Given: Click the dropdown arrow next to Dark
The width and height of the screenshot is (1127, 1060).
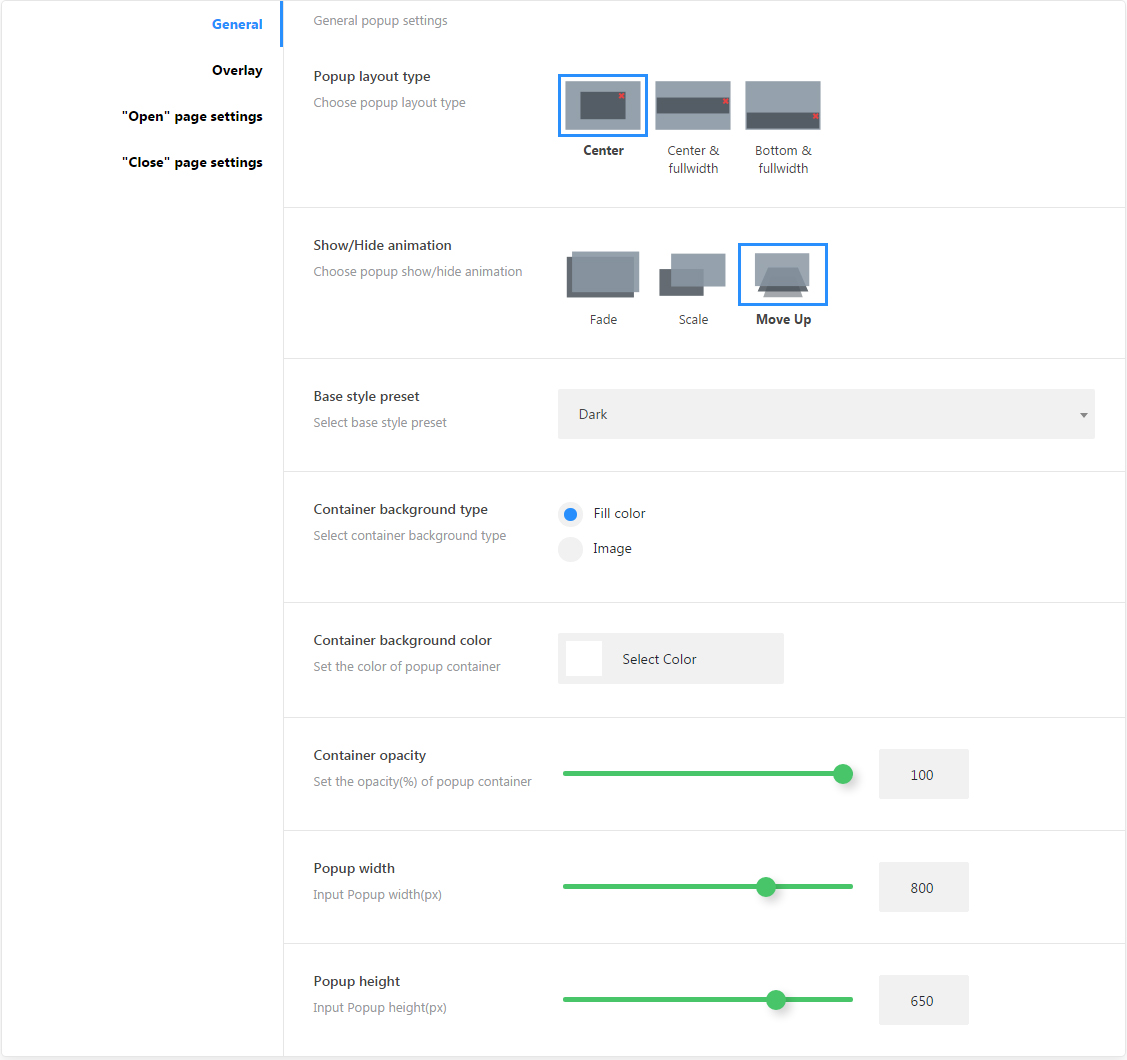Looking at the screenshot, I should [x=1083, y=415].
